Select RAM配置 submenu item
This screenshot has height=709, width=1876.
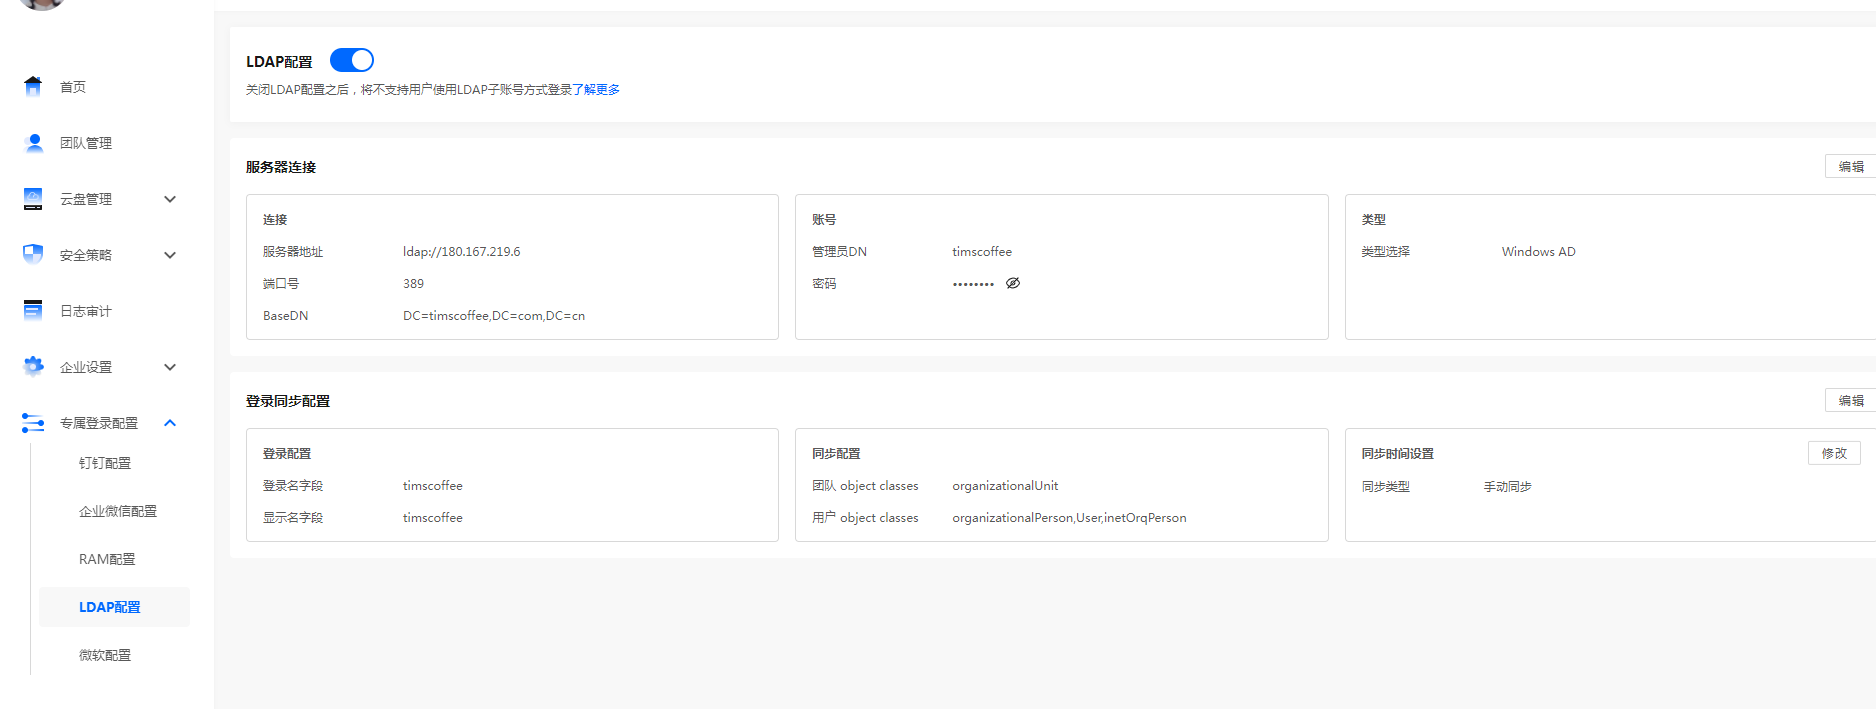pyautogui.click(x=107, y=559)
